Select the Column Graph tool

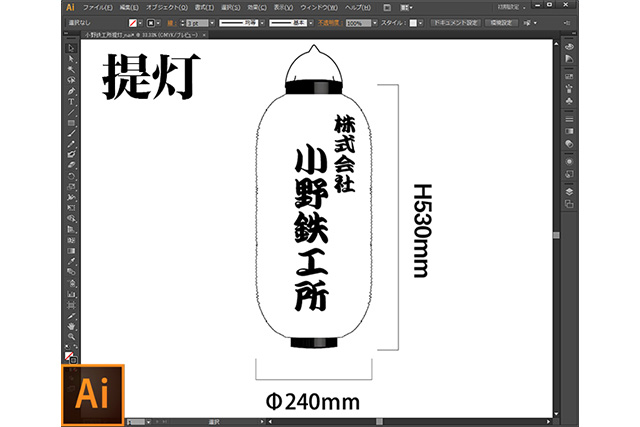click(71, 294)
